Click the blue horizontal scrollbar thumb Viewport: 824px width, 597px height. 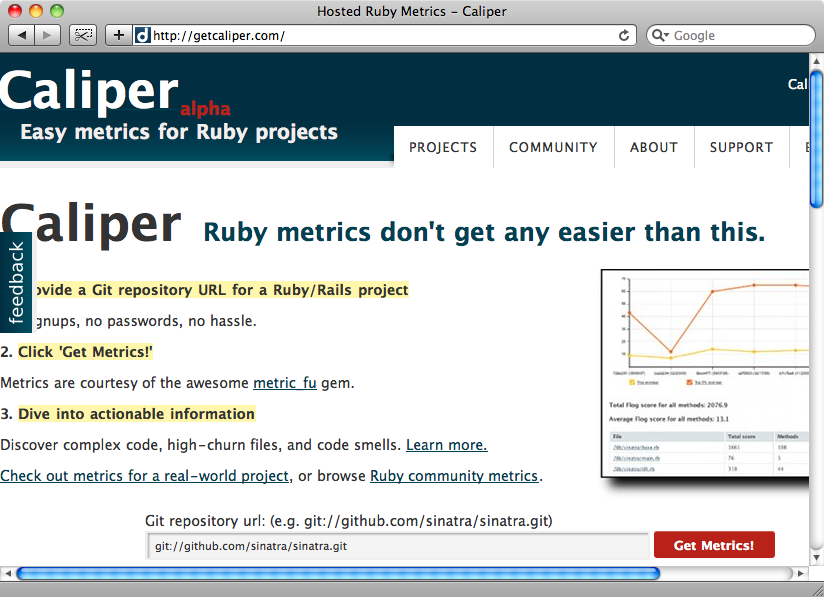point(338,573)
